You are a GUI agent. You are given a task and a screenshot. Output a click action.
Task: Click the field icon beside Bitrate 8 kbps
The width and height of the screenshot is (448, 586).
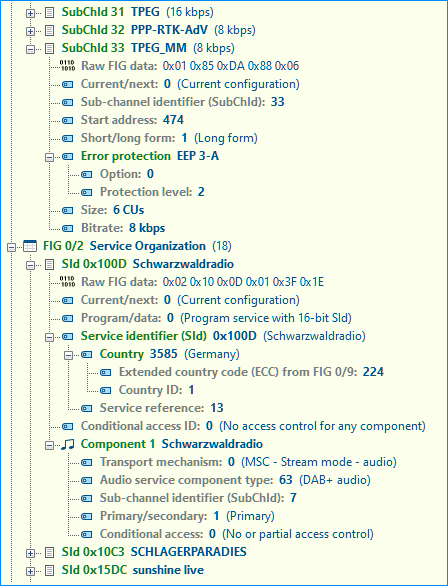(68, 228)
